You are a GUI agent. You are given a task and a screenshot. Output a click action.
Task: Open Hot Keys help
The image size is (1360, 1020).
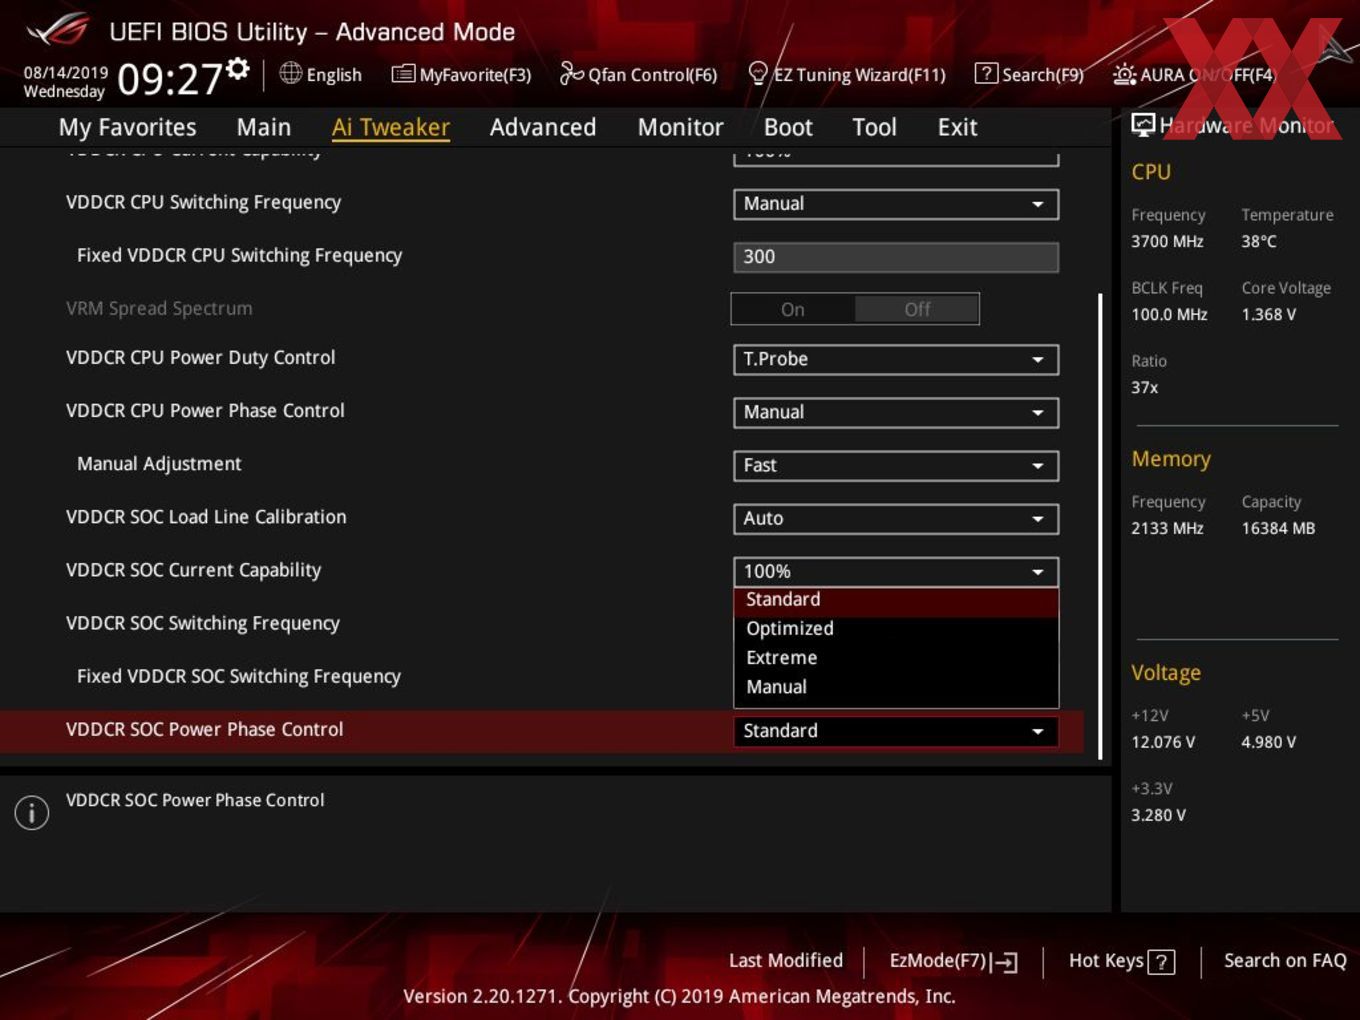pyautogui.click(x=1121, y=961)
